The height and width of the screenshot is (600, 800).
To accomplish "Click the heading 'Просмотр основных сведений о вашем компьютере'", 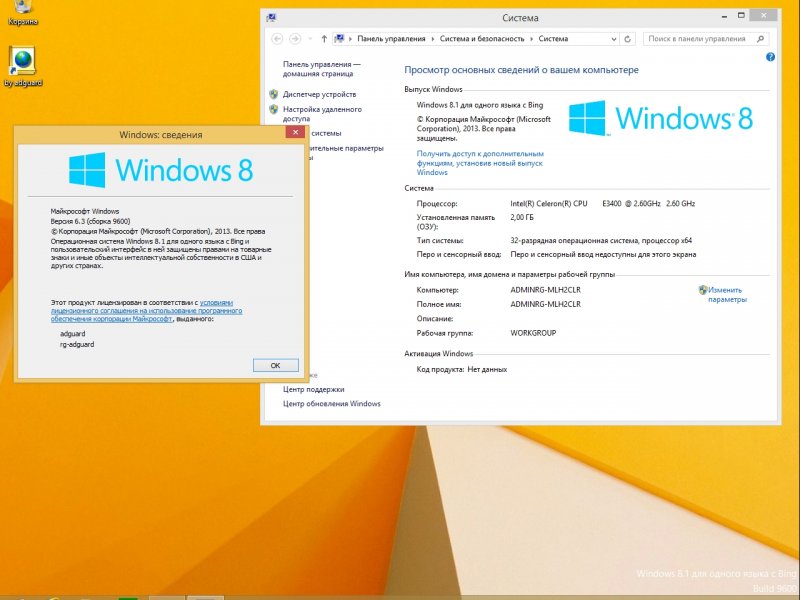I will [521, 70].
